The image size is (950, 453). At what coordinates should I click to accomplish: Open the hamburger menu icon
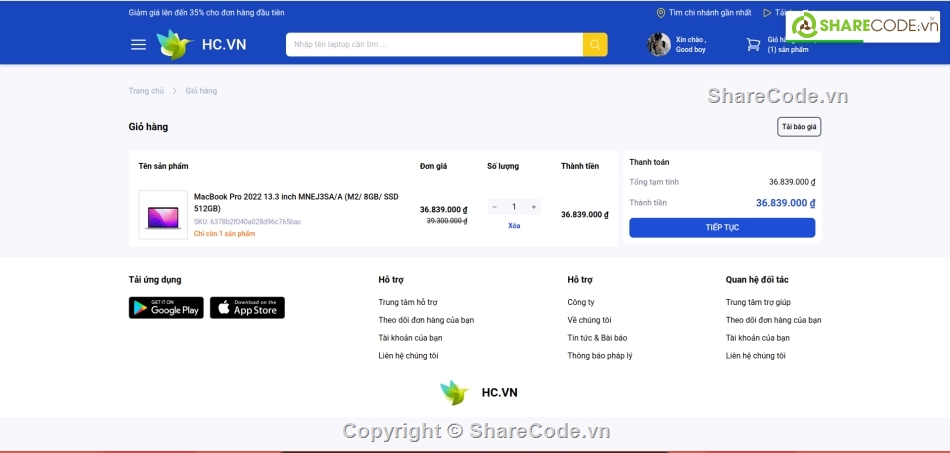(138, 45)
